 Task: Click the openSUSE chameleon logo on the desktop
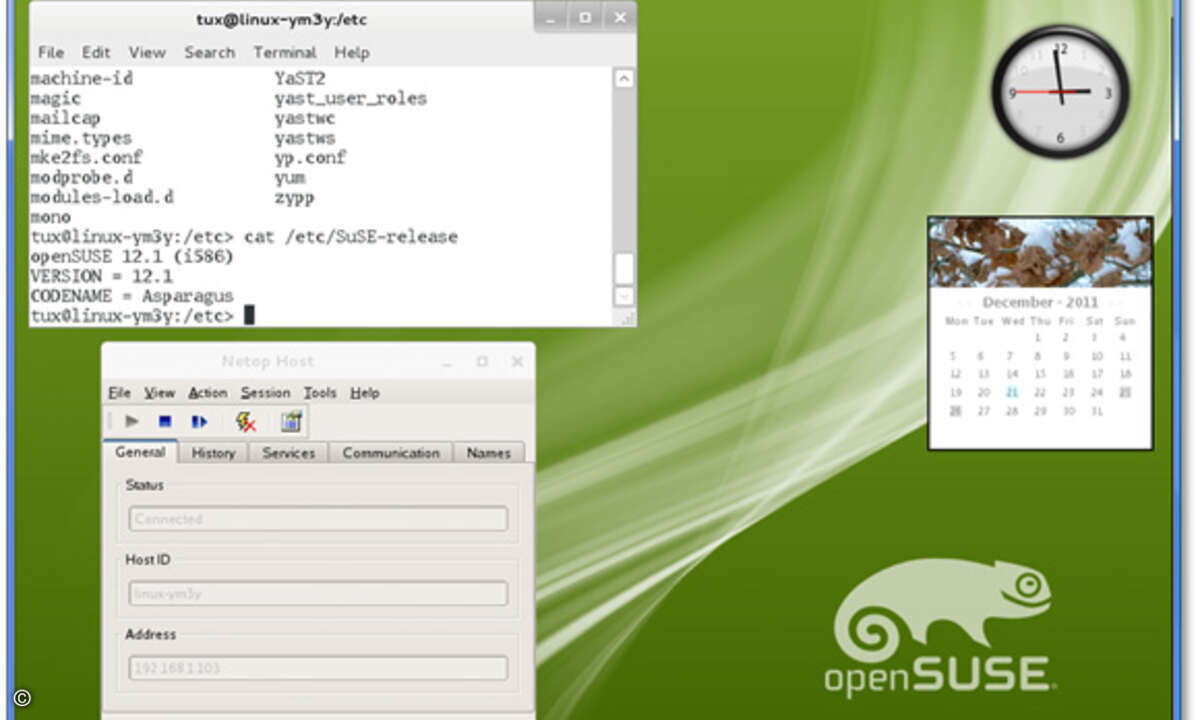(940, 628)
